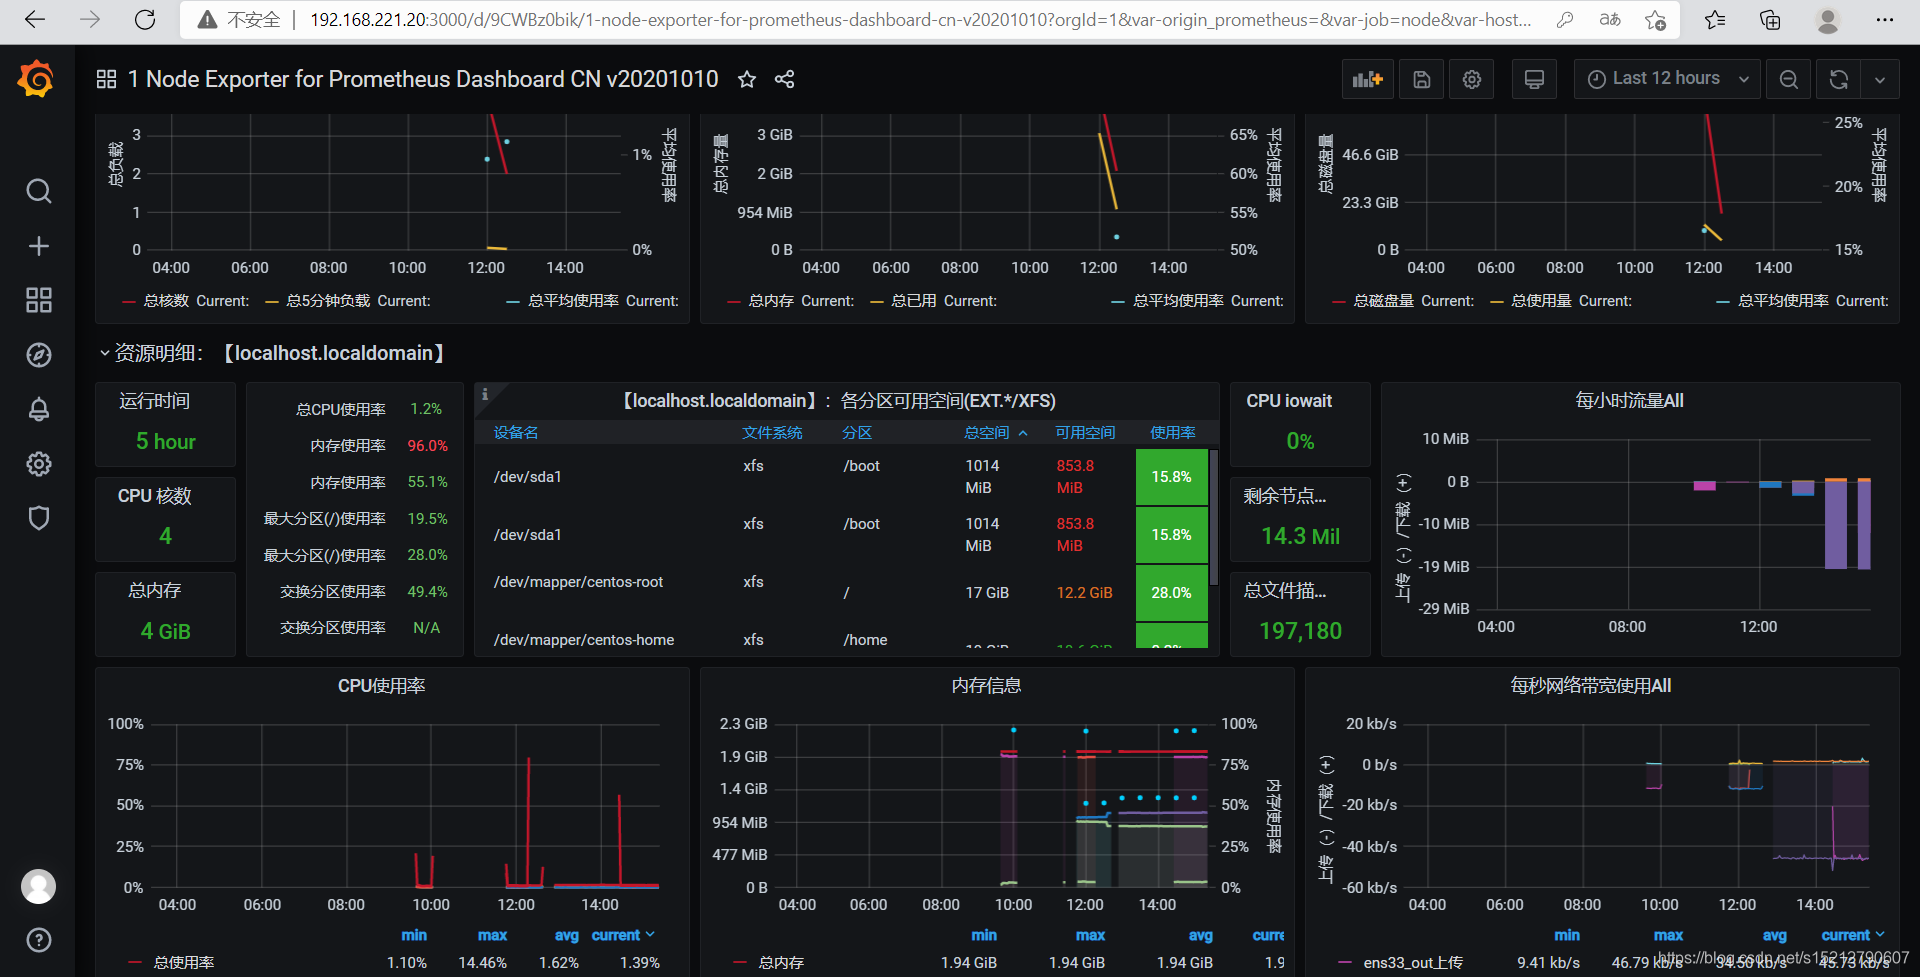This screenshot has width=1920, height=977.
Task: Open the 每小时流量All panel title menu
Action: pos(1629,401)
